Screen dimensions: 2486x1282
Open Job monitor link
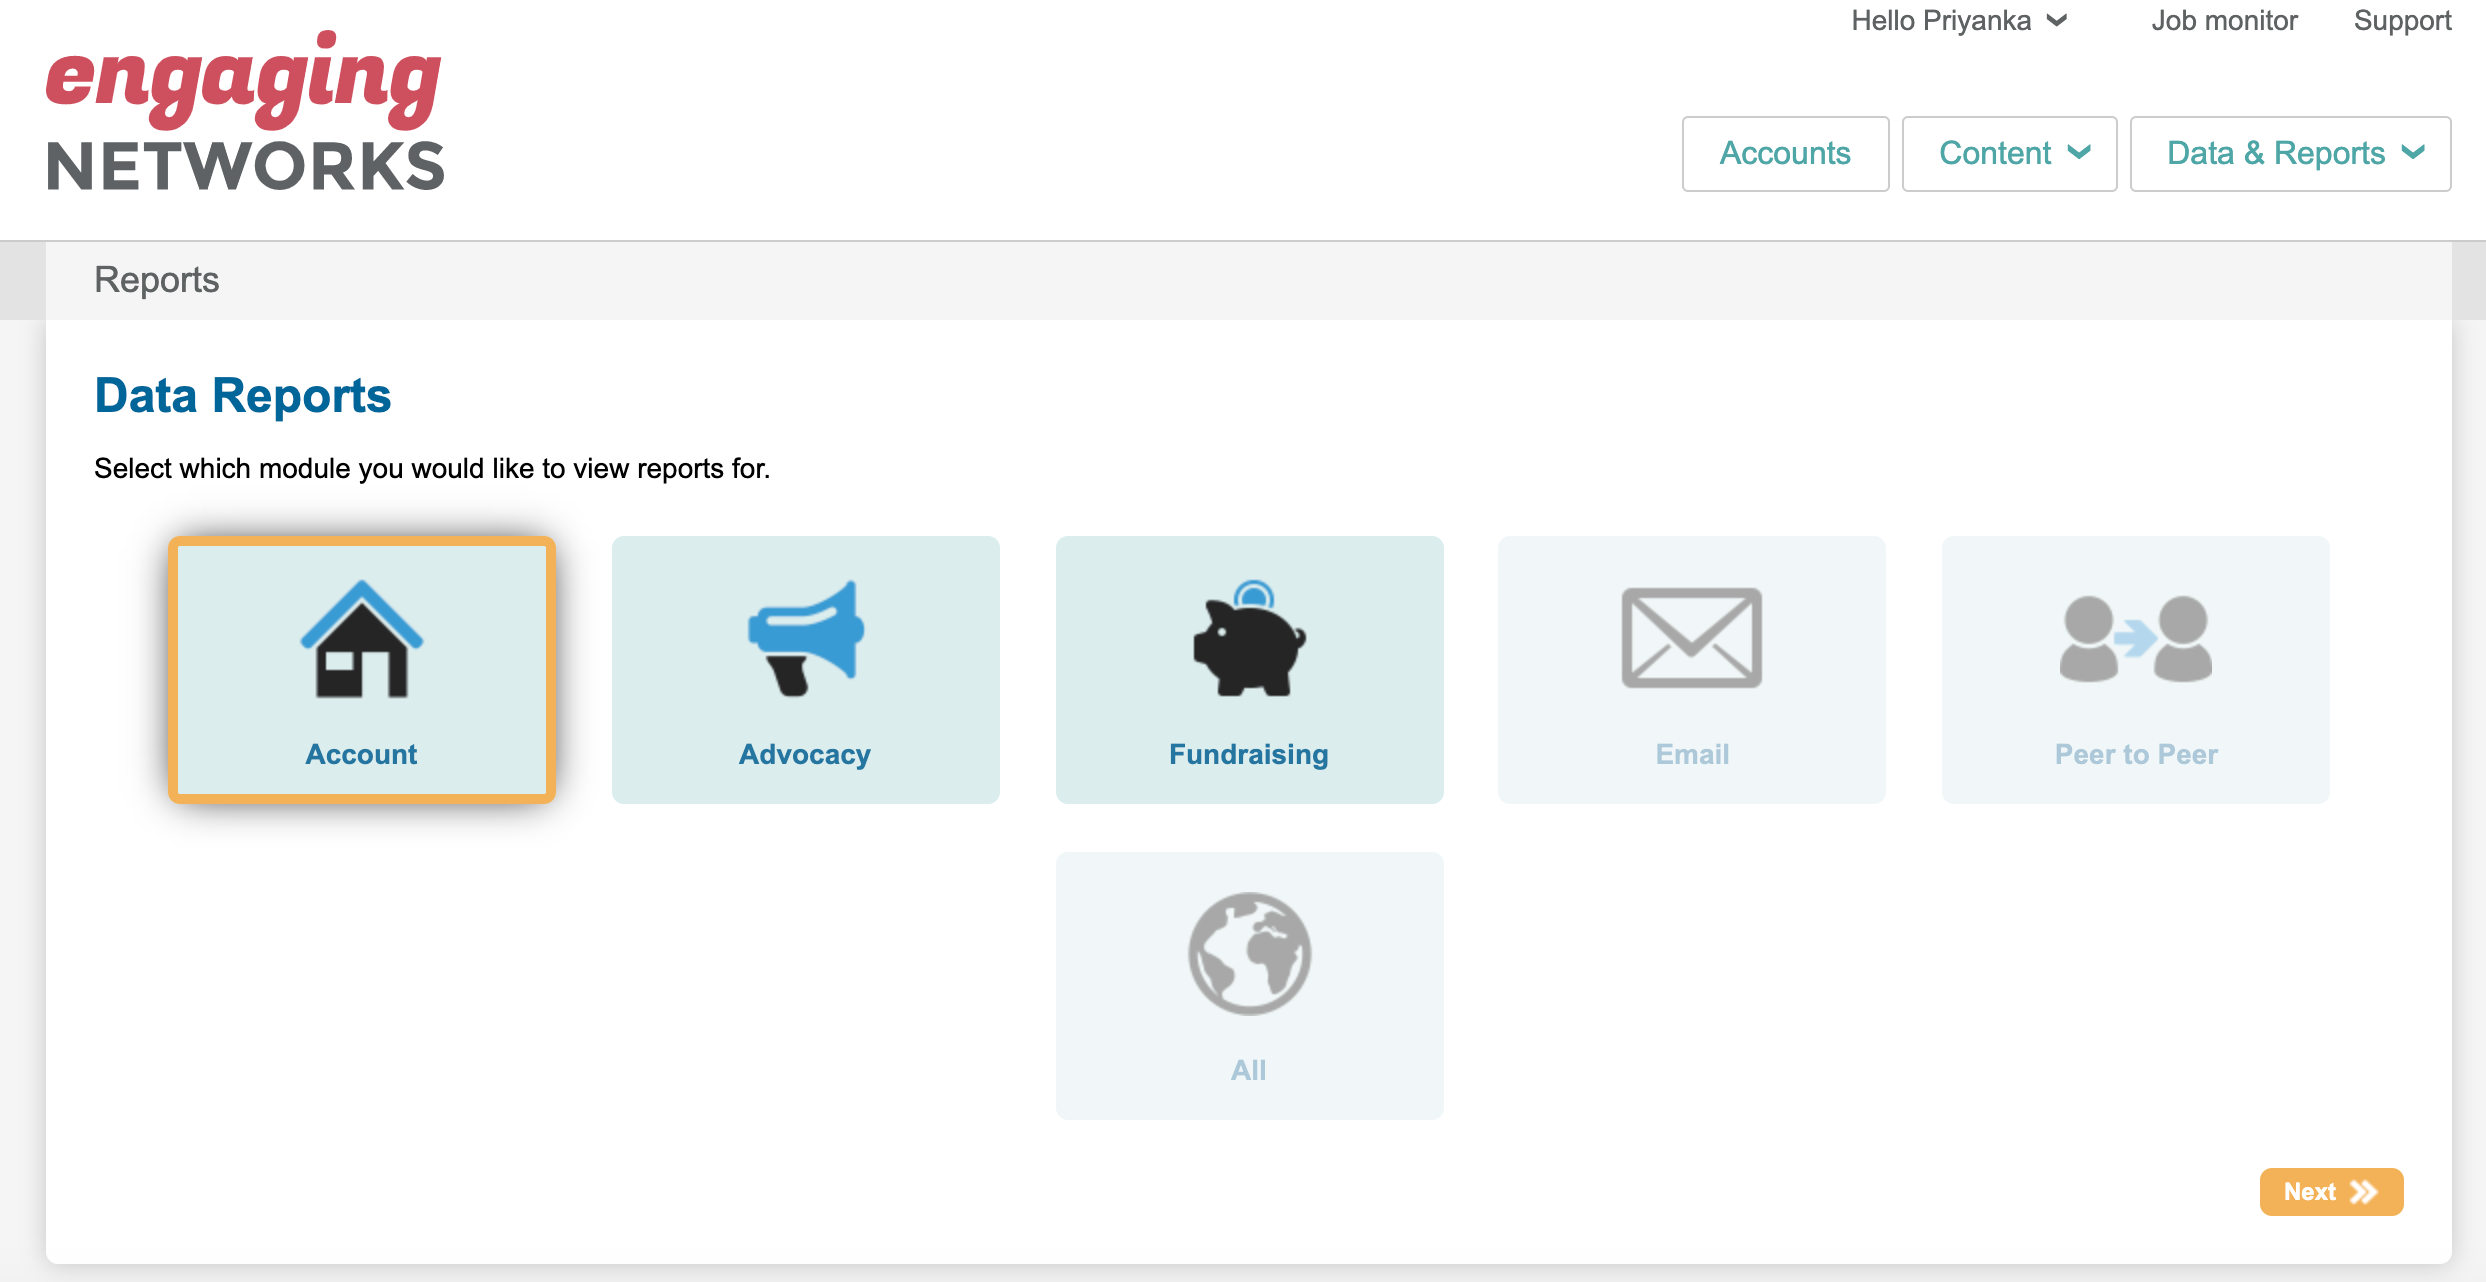tap(2224, 21)
